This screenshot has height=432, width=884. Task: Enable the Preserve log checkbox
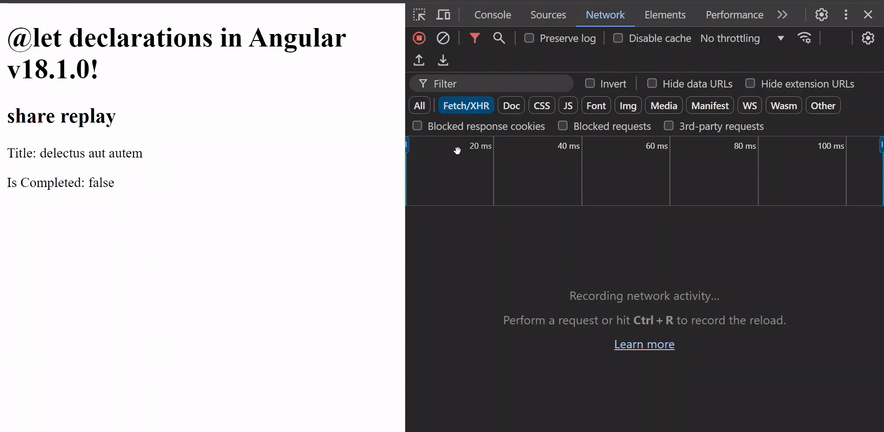tap(529, 38)
